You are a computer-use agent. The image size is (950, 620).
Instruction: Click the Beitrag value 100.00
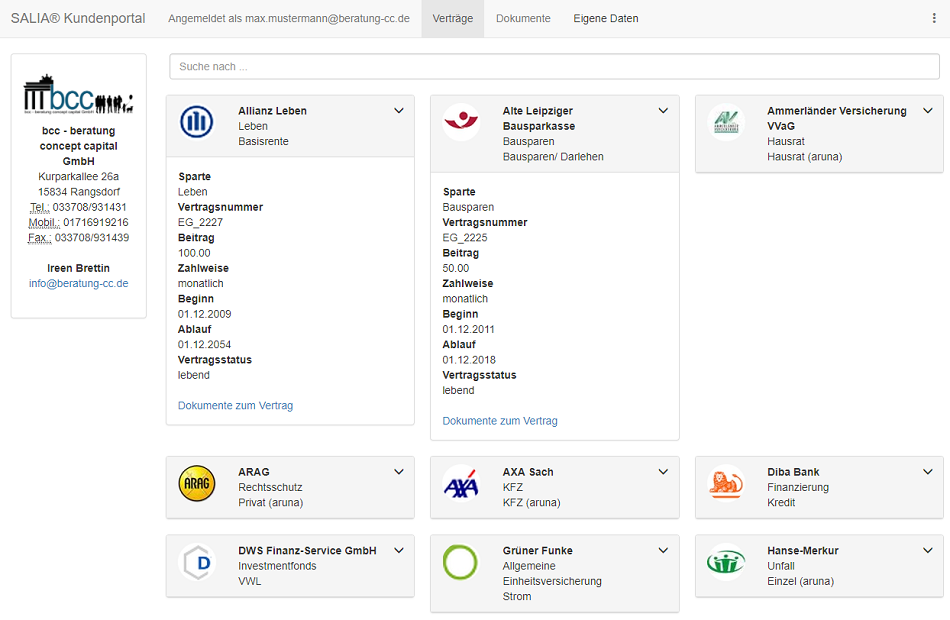point(194,253)
